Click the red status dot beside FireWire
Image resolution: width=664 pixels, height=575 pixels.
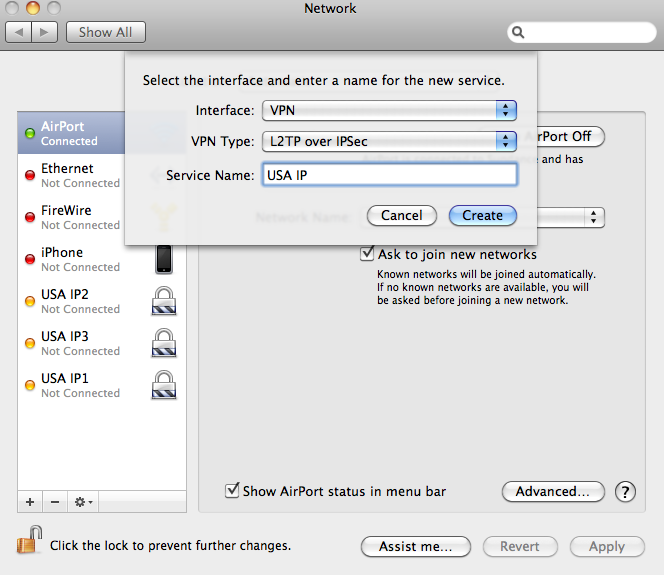[30, 217]
